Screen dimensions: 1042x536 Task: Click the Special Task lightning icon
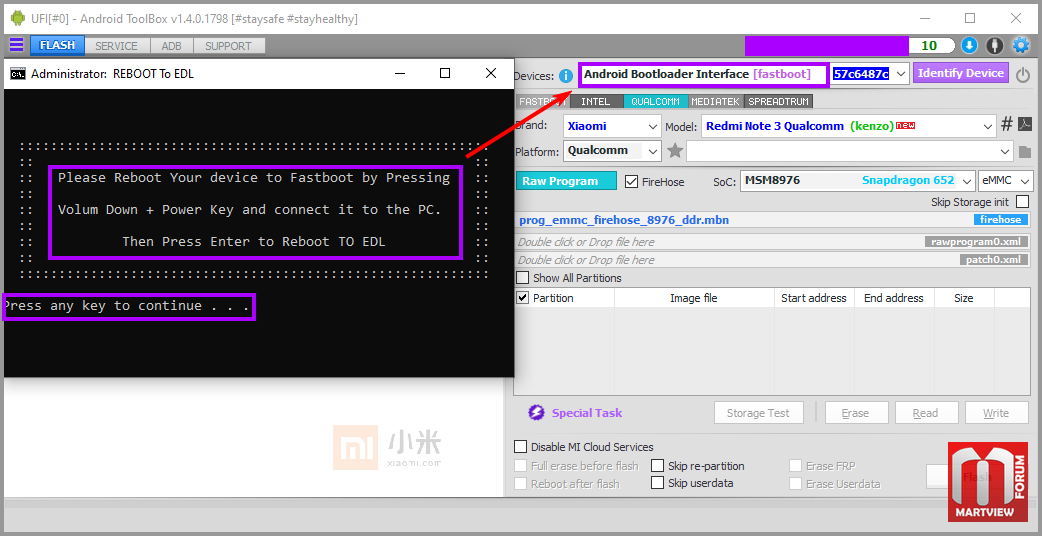point(536,412)
